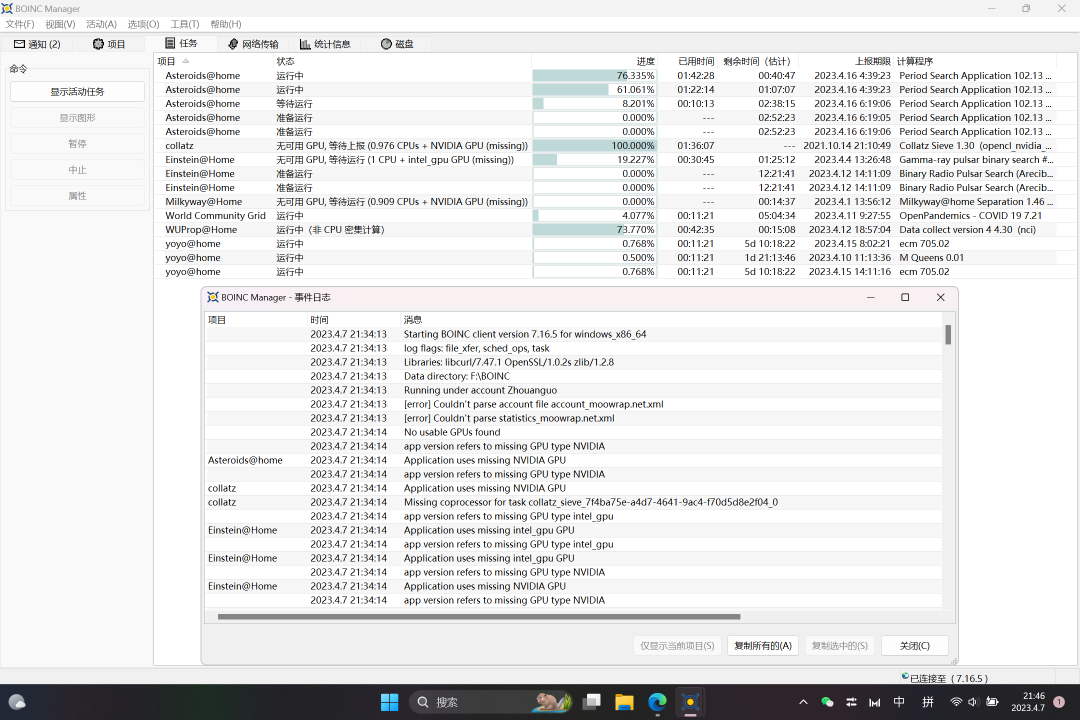Open the 磁盘 tab with pie icon
The height and width of the screenshot is (720, 1080).
click(397, 44)
